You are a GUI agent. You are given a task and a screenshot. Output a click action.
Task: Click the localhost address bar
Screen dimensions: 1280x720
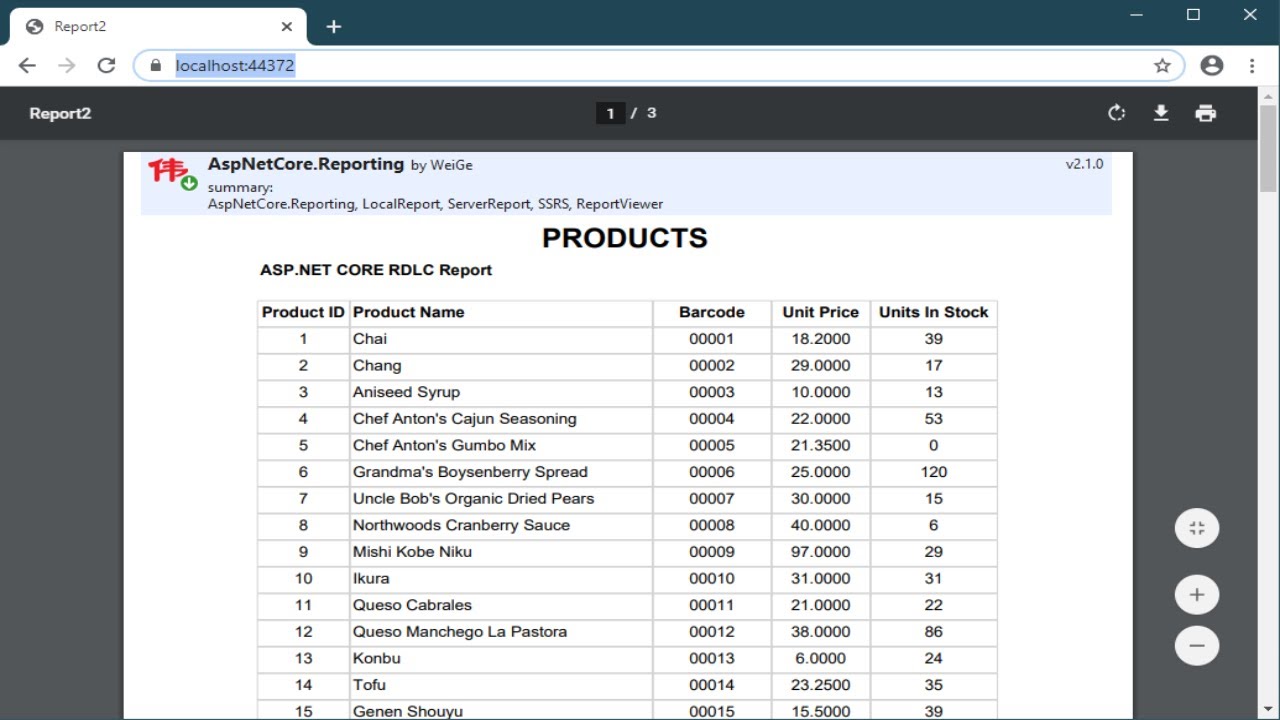point(650,66)
